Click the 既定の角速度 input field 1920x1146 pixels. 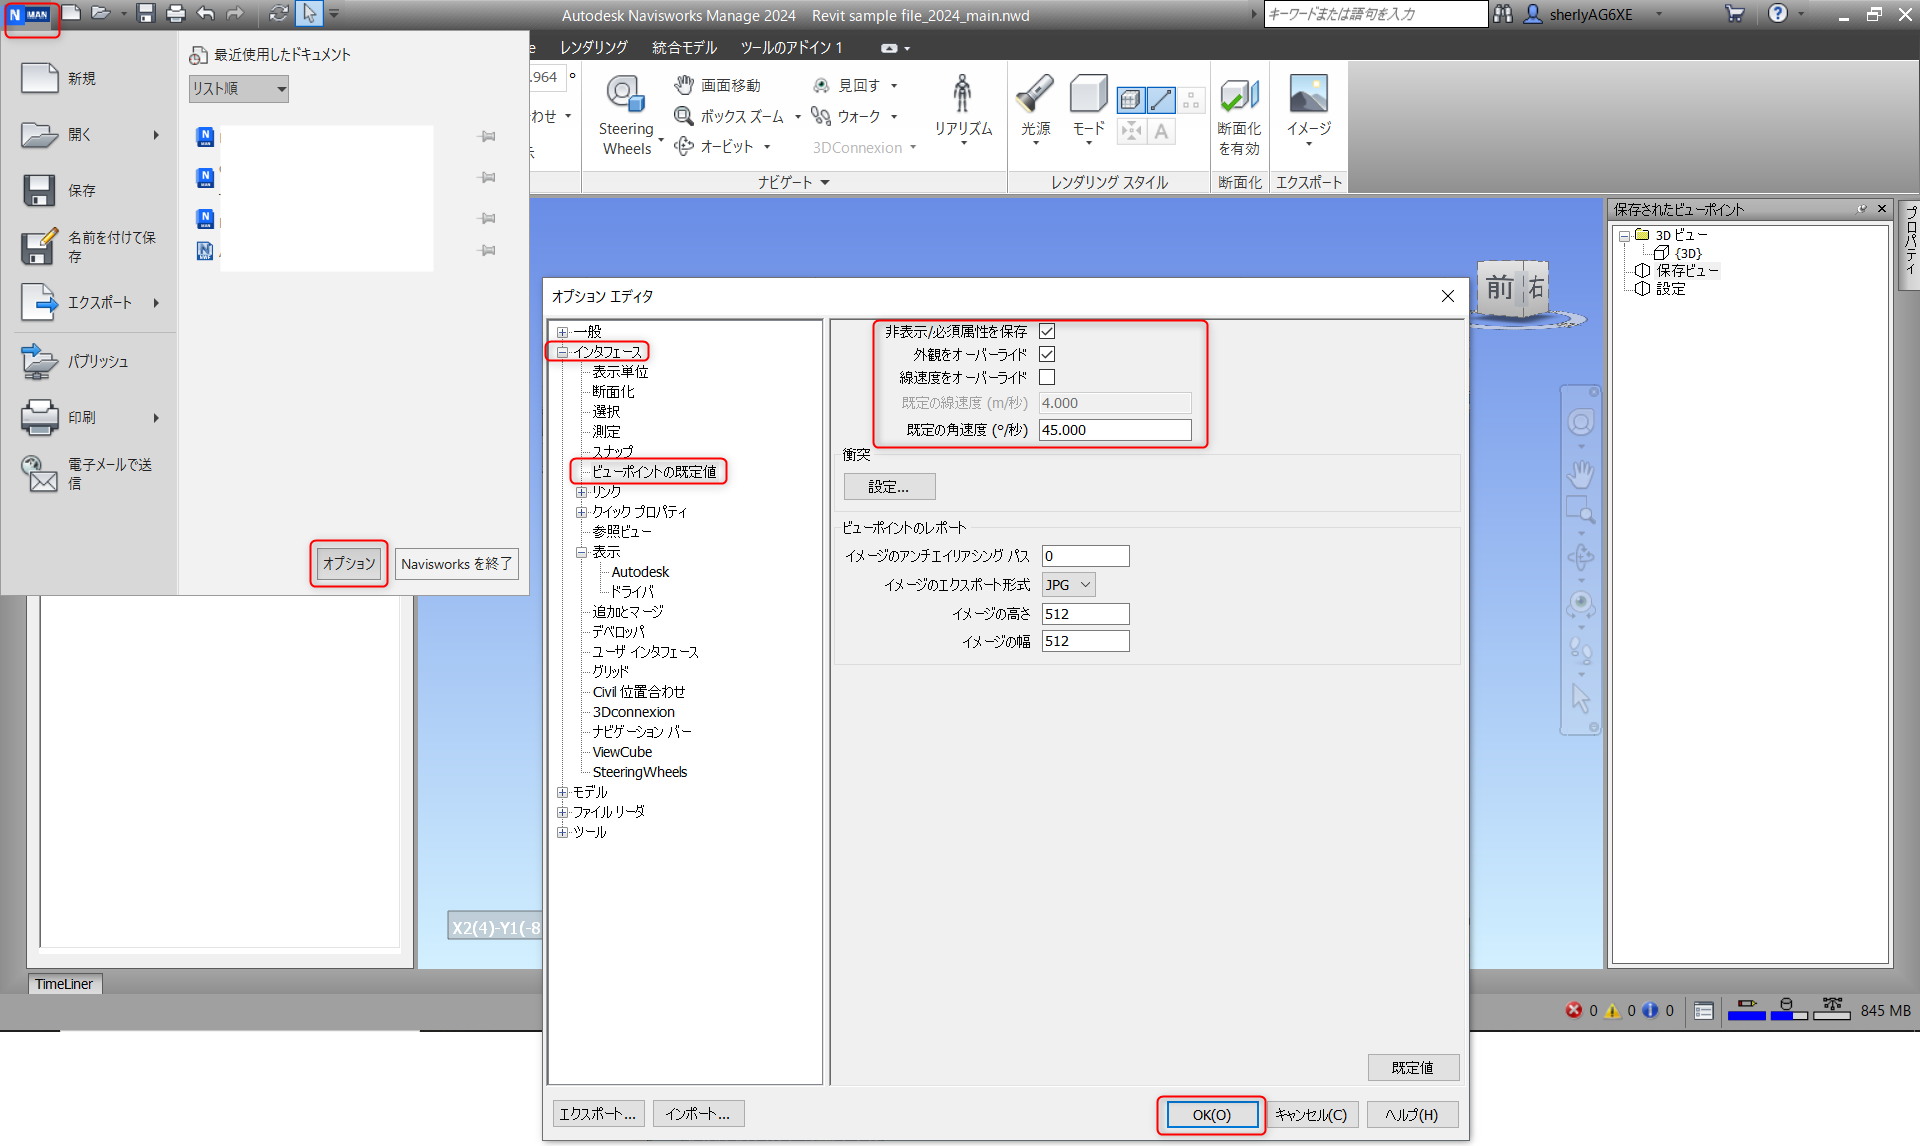[x=1114, y=429]
